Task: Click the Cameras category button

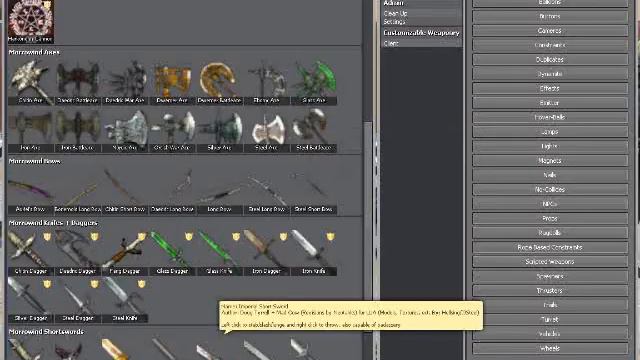Action: point(550,31)
